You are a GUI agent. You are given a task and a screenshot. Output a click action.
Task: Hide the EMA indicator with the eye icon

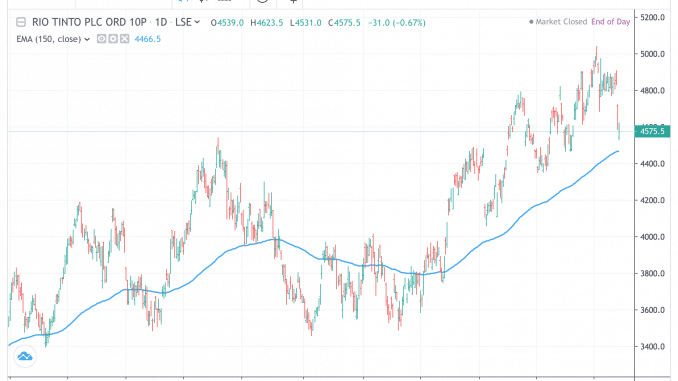[x=101, y=39]
